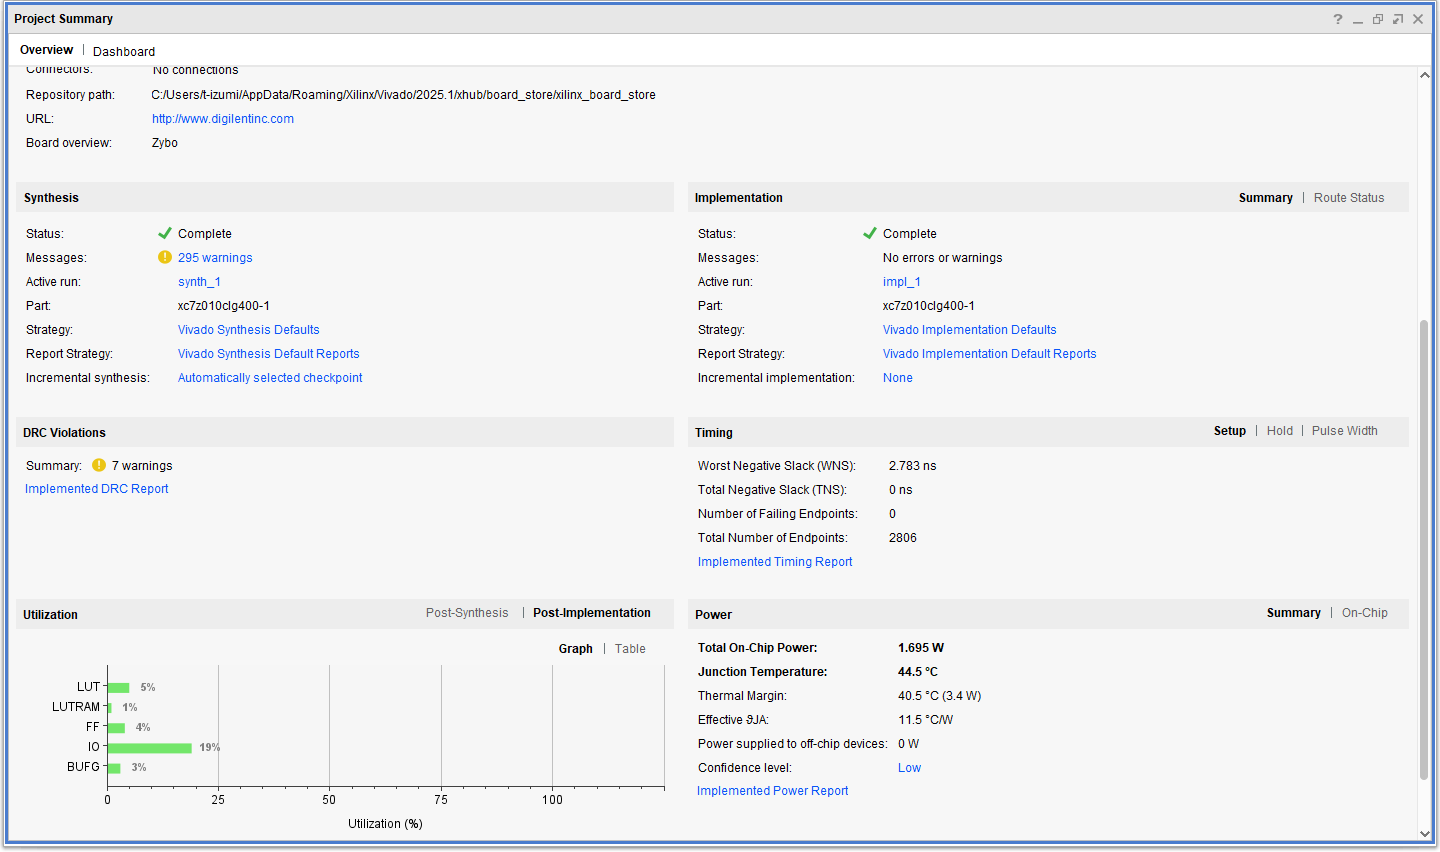Click the vertical scrollbar thumb
This screenshot has width=1440, height=852.
(1424, 549)
